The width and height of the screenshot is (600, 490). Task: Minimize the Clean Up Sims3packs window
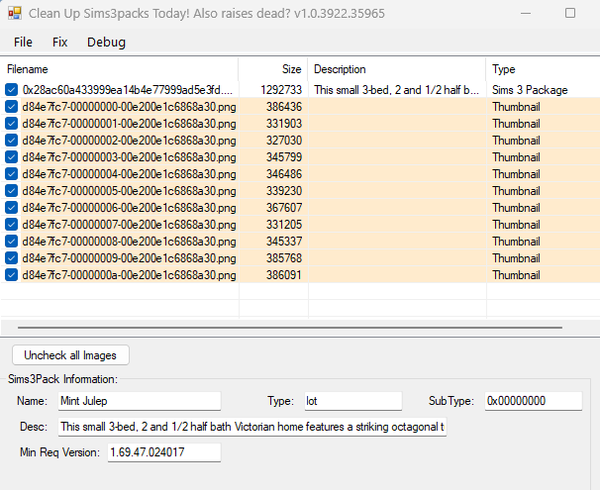[526, 13]
